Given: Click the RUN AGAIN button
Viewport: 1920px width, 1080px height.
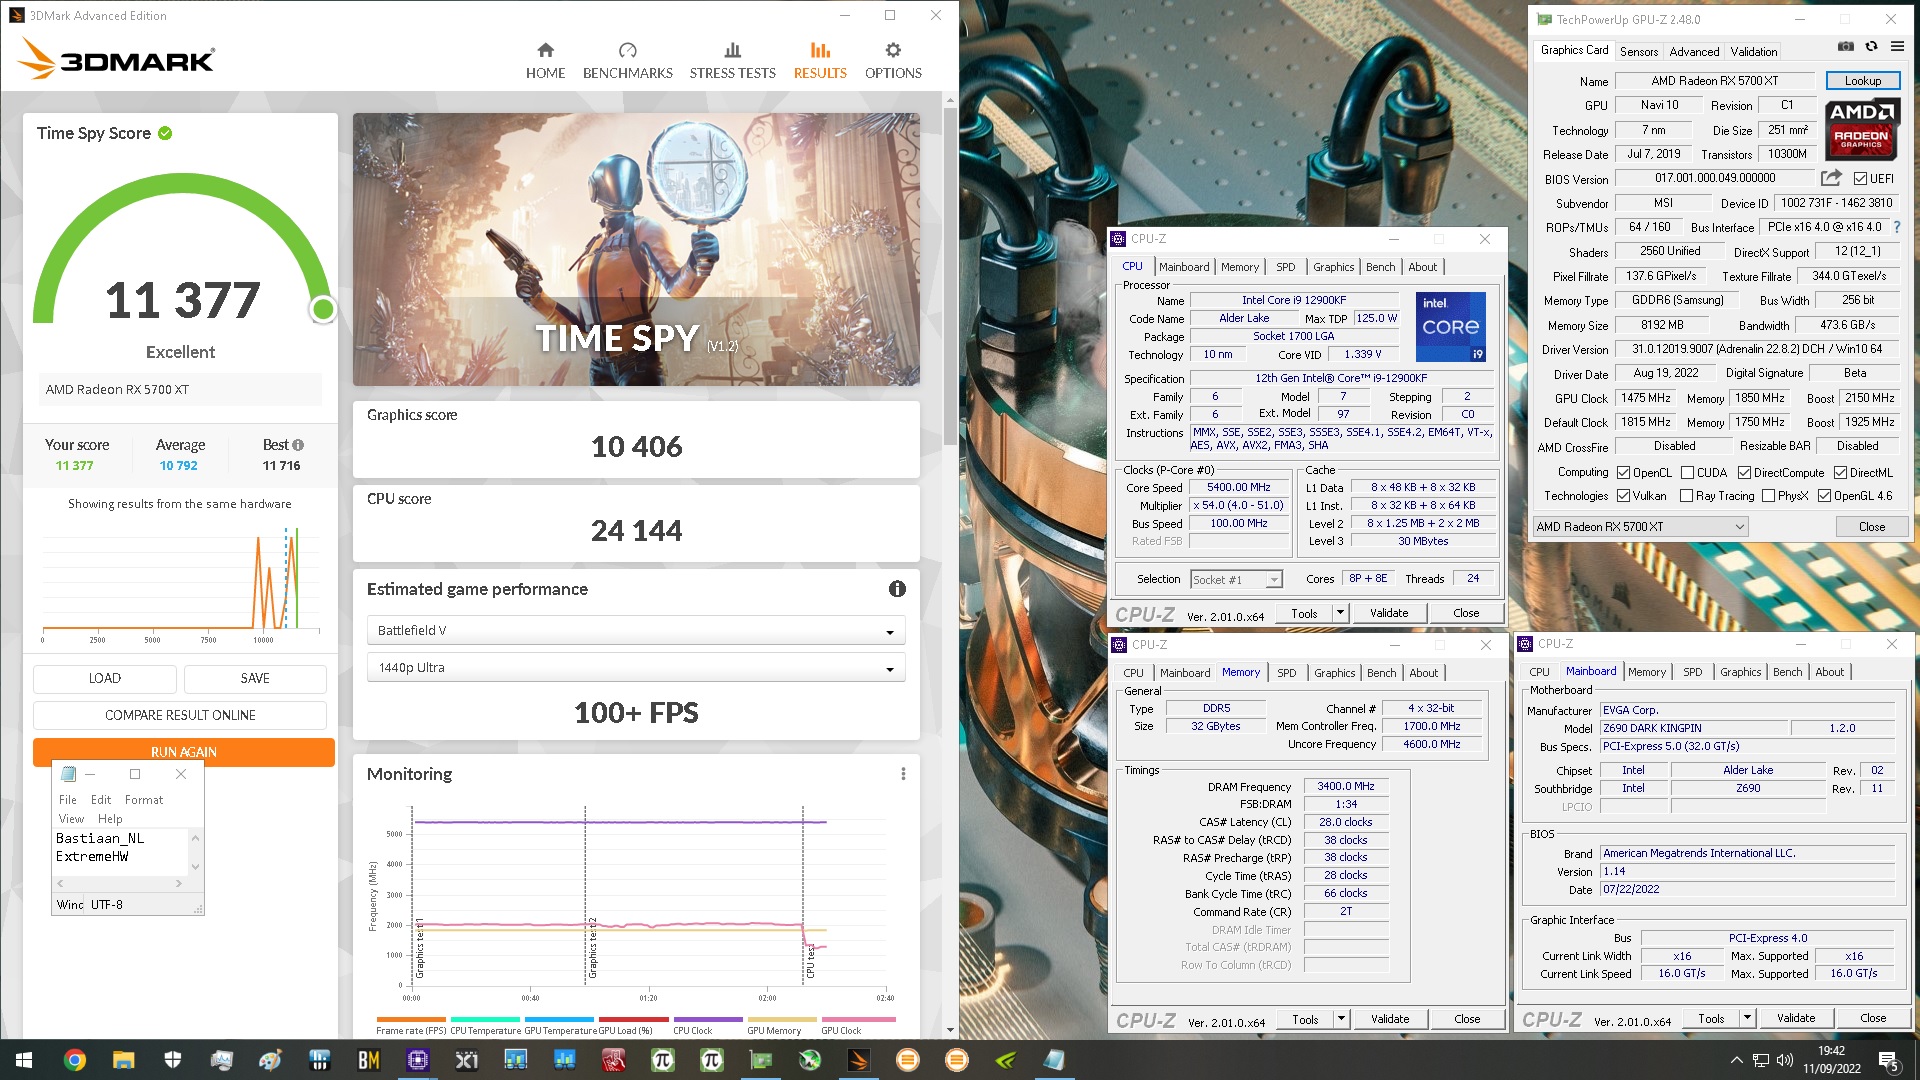Looking at the screenshot, I should 183,752.
